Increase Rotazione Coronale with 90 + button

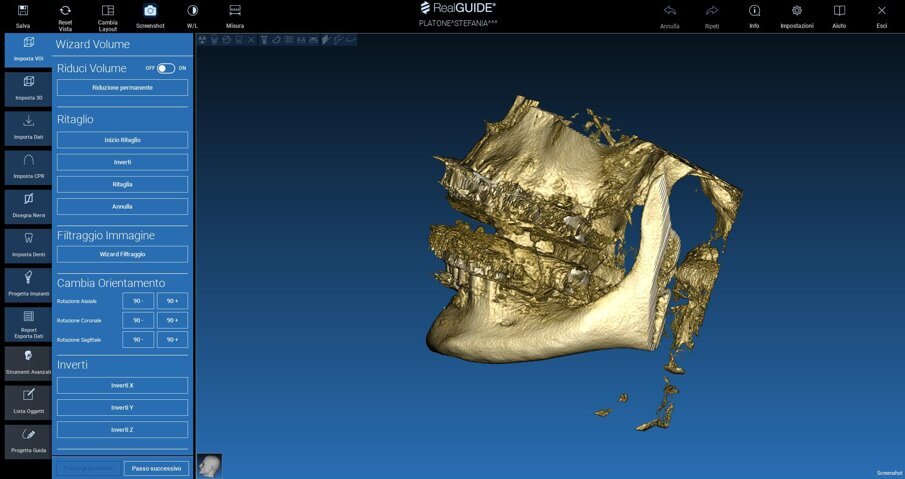click(172, 320)
